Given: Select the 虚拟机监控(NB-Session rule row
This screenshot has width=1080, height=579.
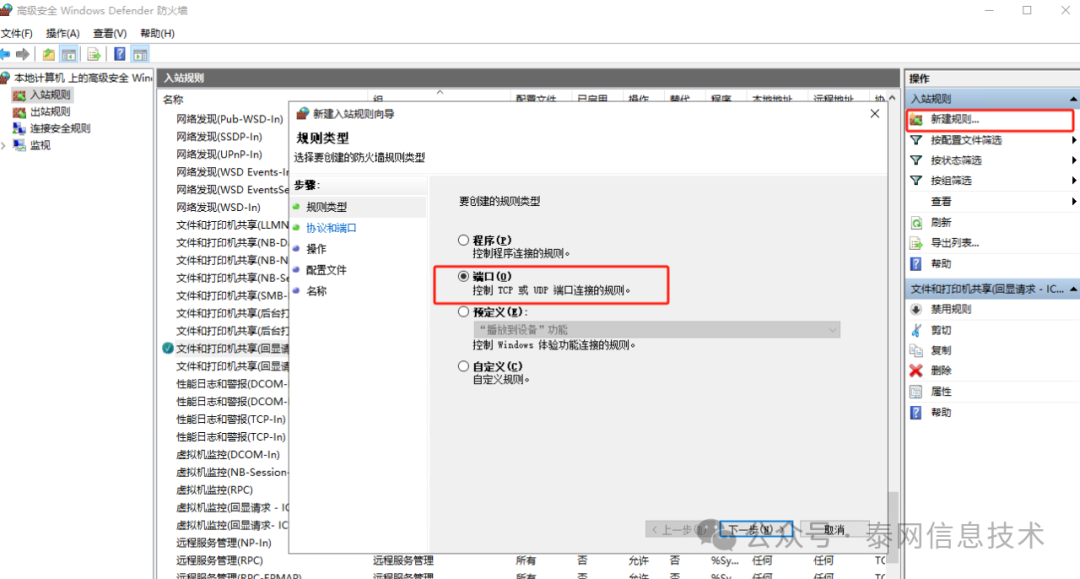Looking at the screenshot, I should [x=232, y=472].
